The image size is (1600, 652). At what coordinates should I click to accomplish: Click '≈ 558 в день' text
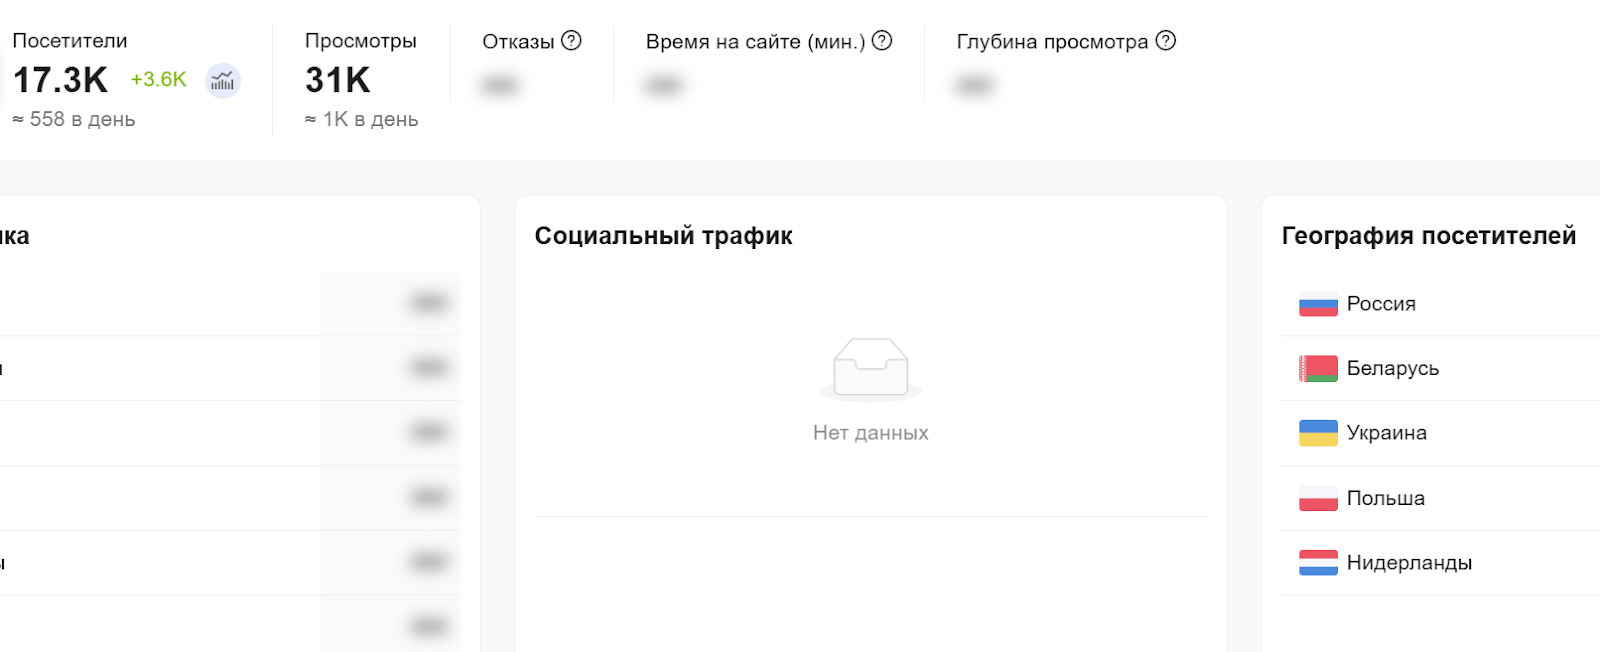point(74,119)
